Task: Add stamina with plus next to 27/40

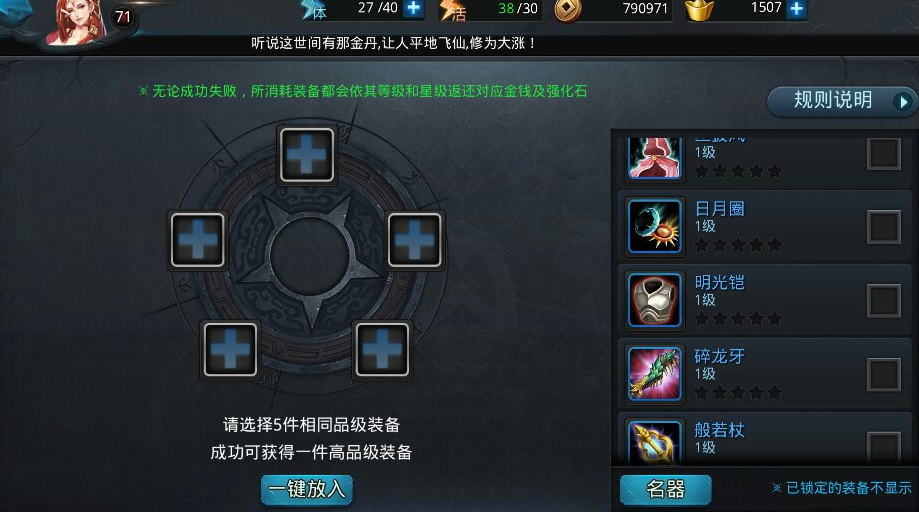Action: [x=414, y=8]
